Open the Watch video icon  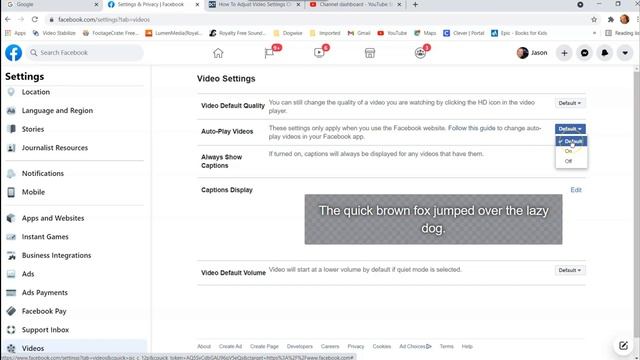(319, 53)
